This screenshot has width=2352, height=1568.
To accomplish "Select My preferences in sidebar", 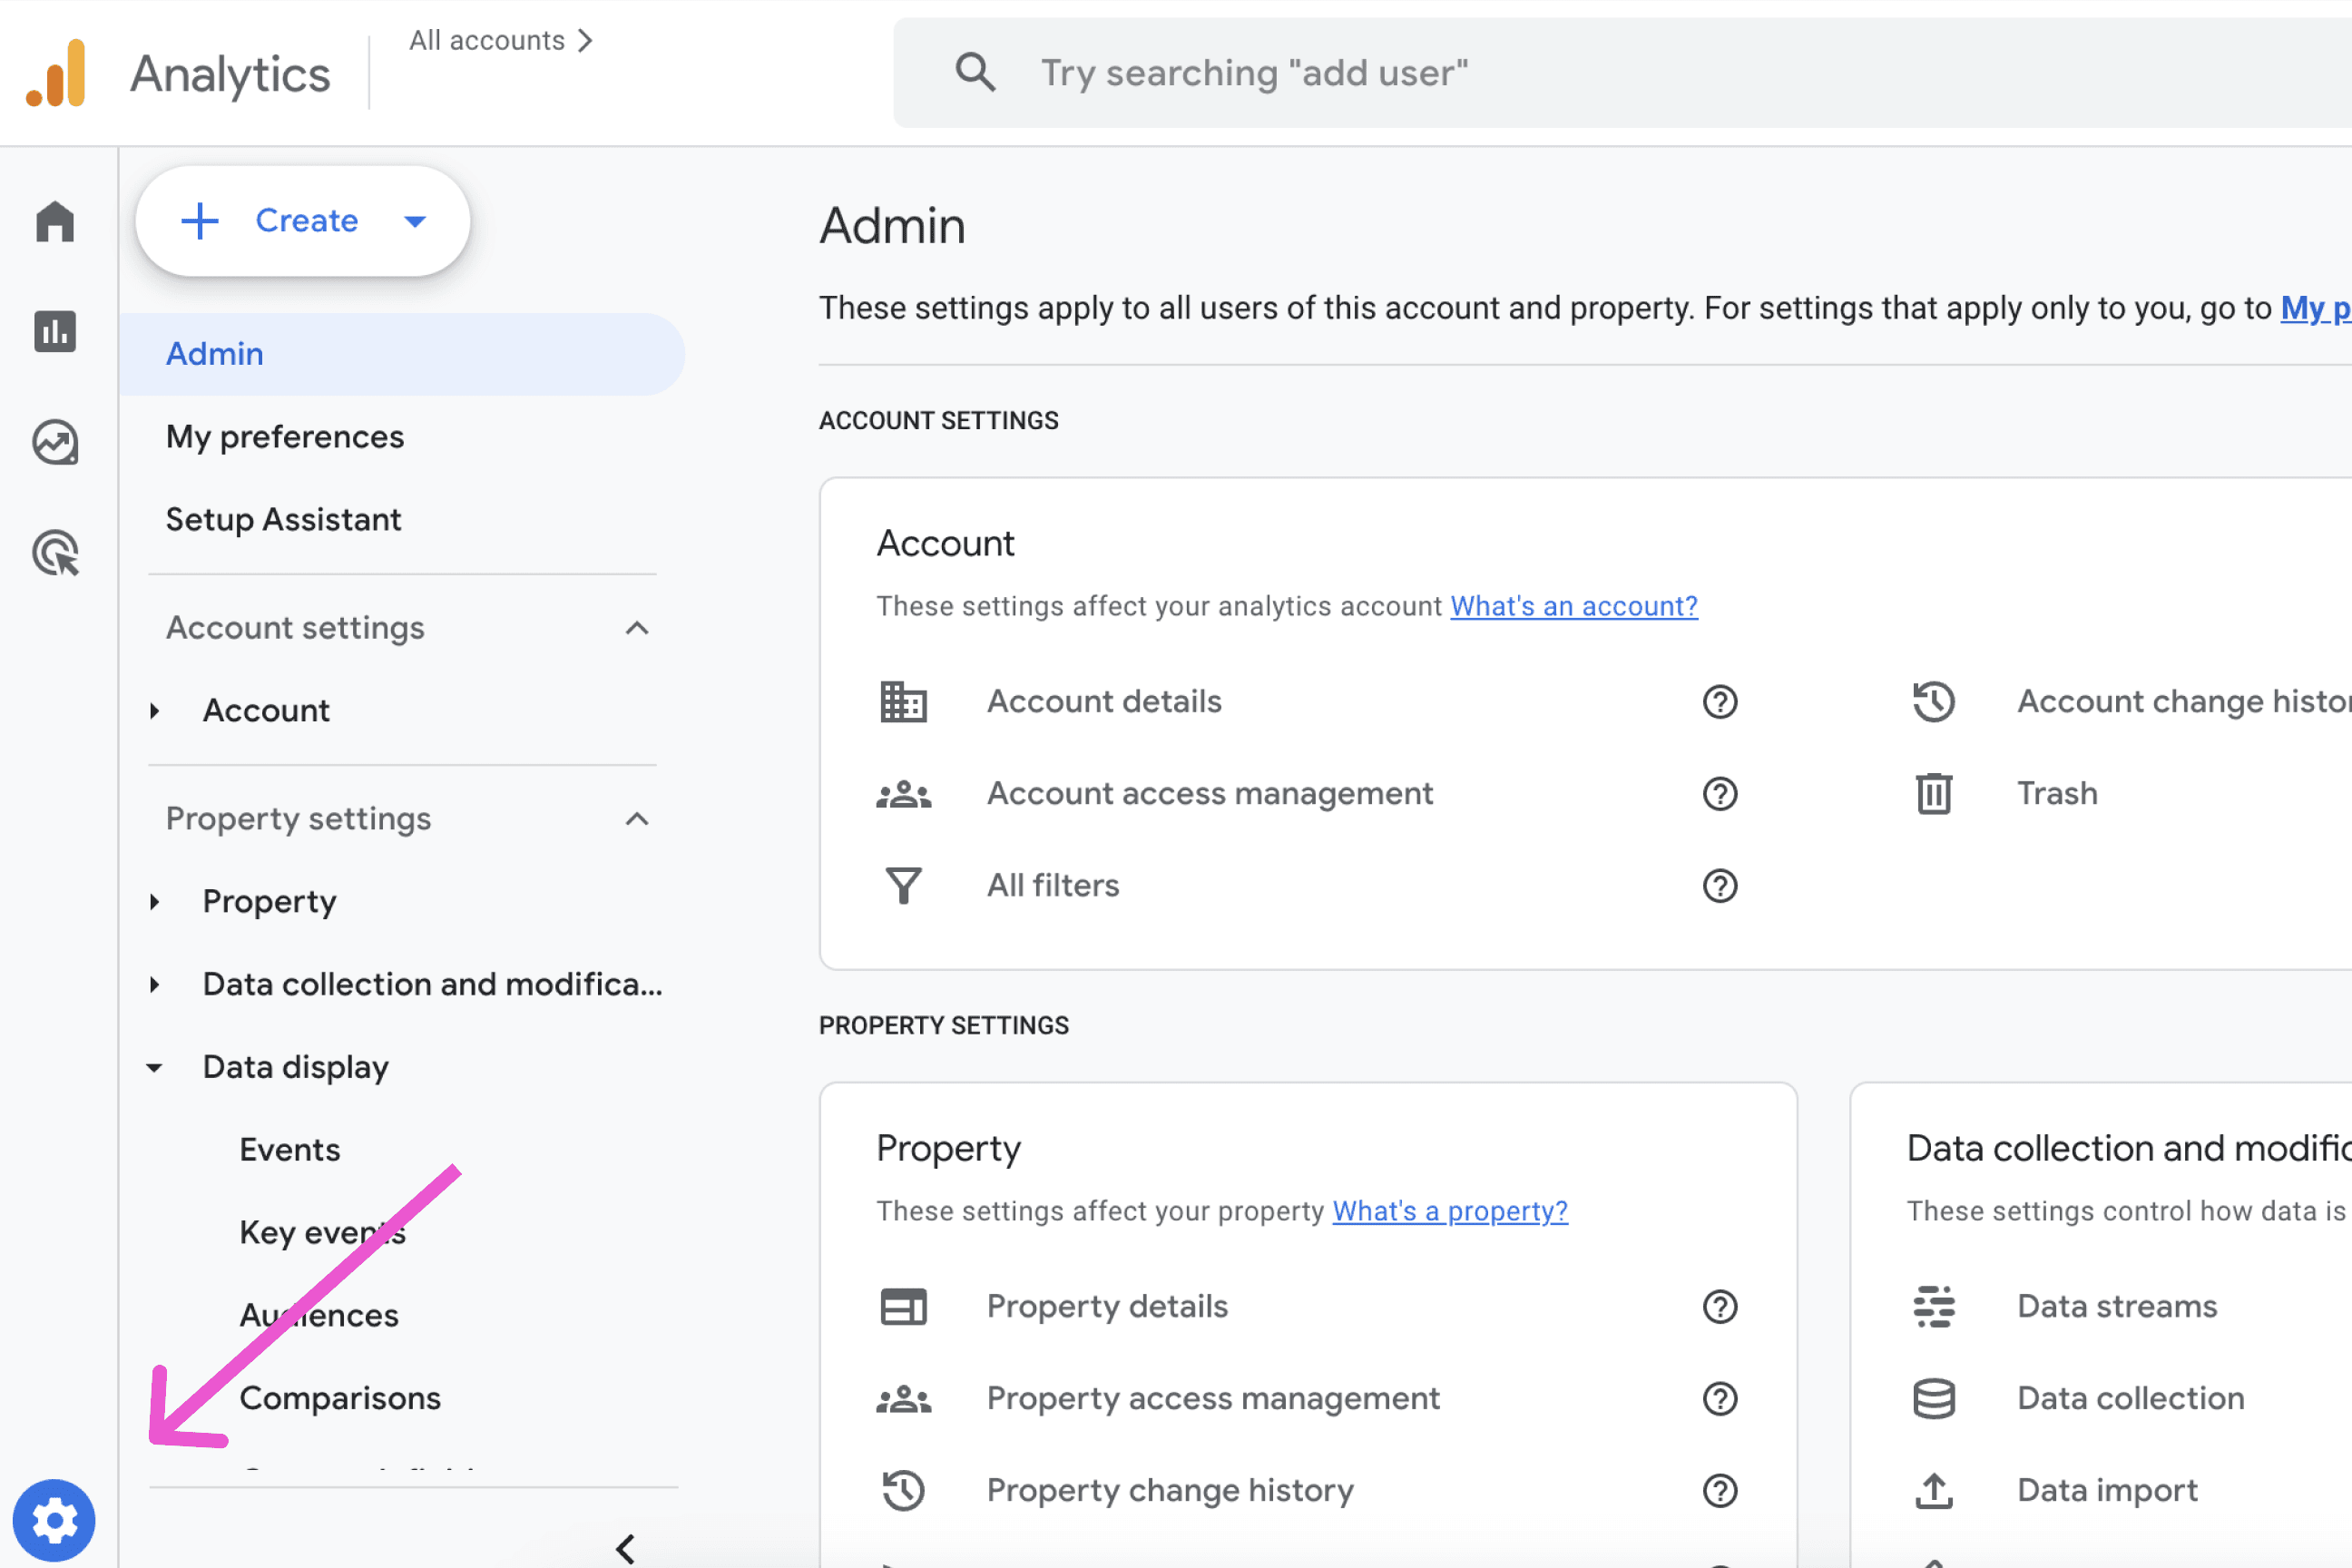I will (x=285, y=437).
